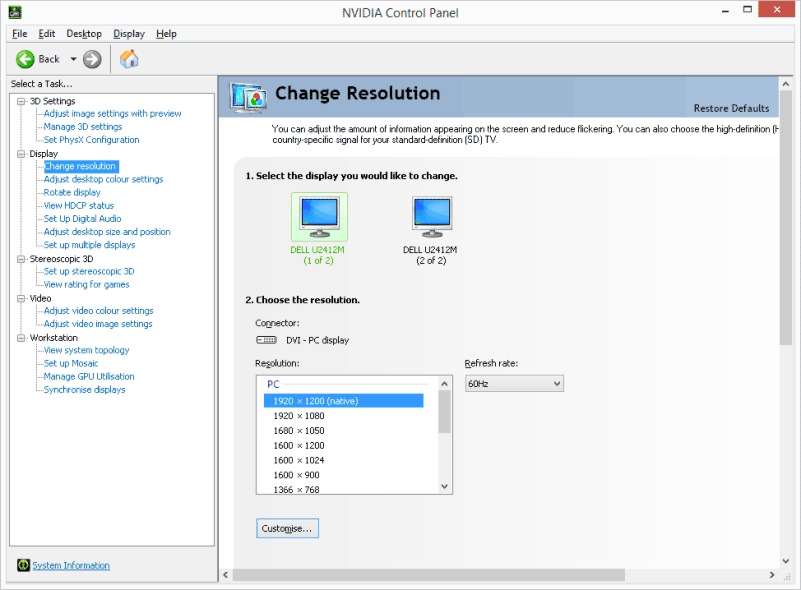Collapse the Stereoscopic 3D tree node

coord(21,259)
